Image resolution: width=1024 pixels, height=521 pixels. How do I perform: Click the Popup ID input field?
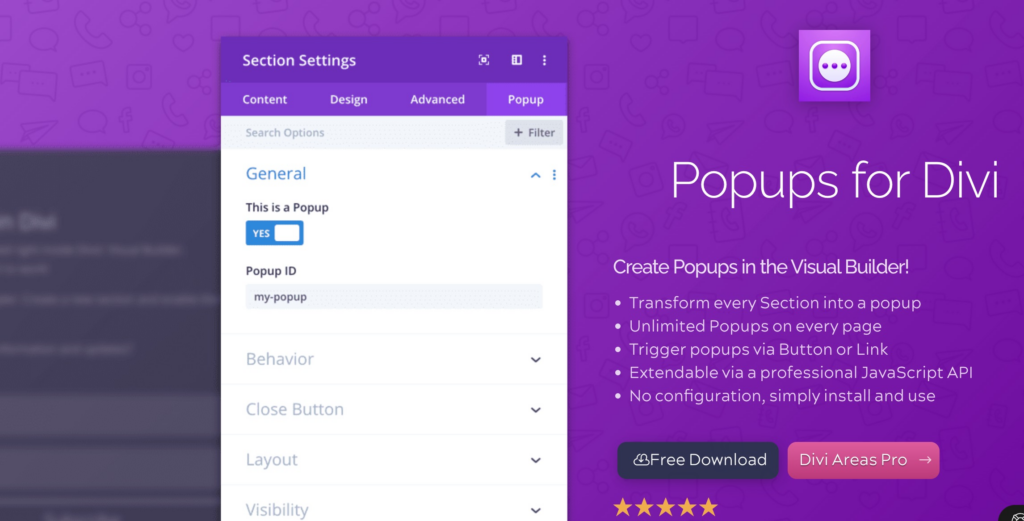pos(394,296)
